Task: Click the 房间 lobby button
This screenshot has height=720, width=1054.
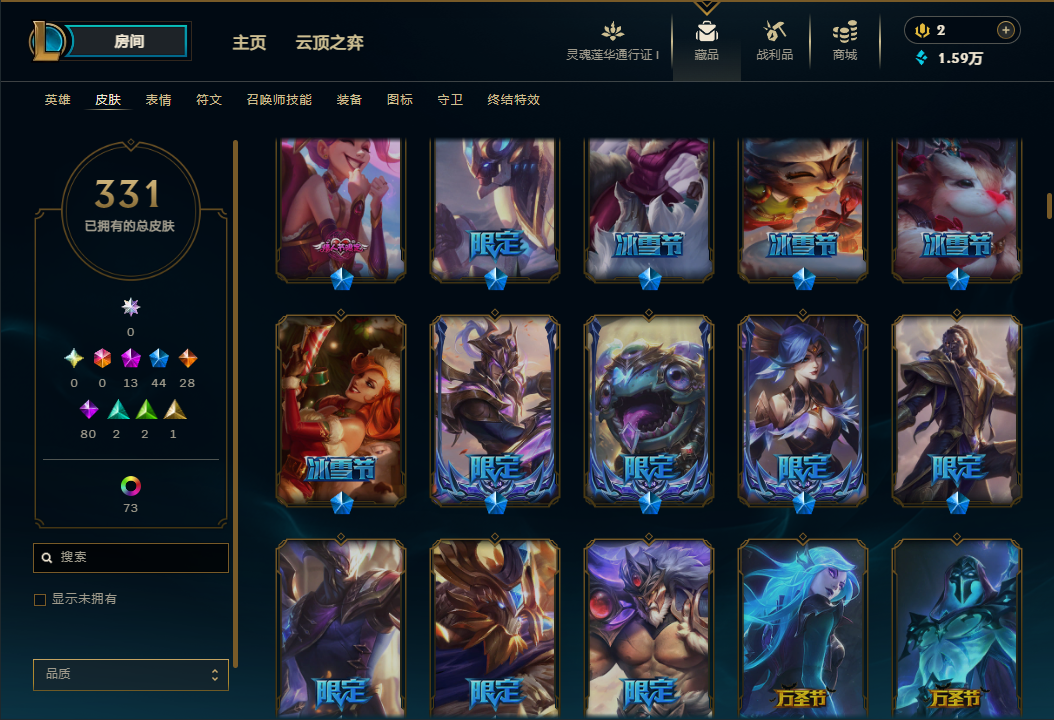Action: [128, 41]
